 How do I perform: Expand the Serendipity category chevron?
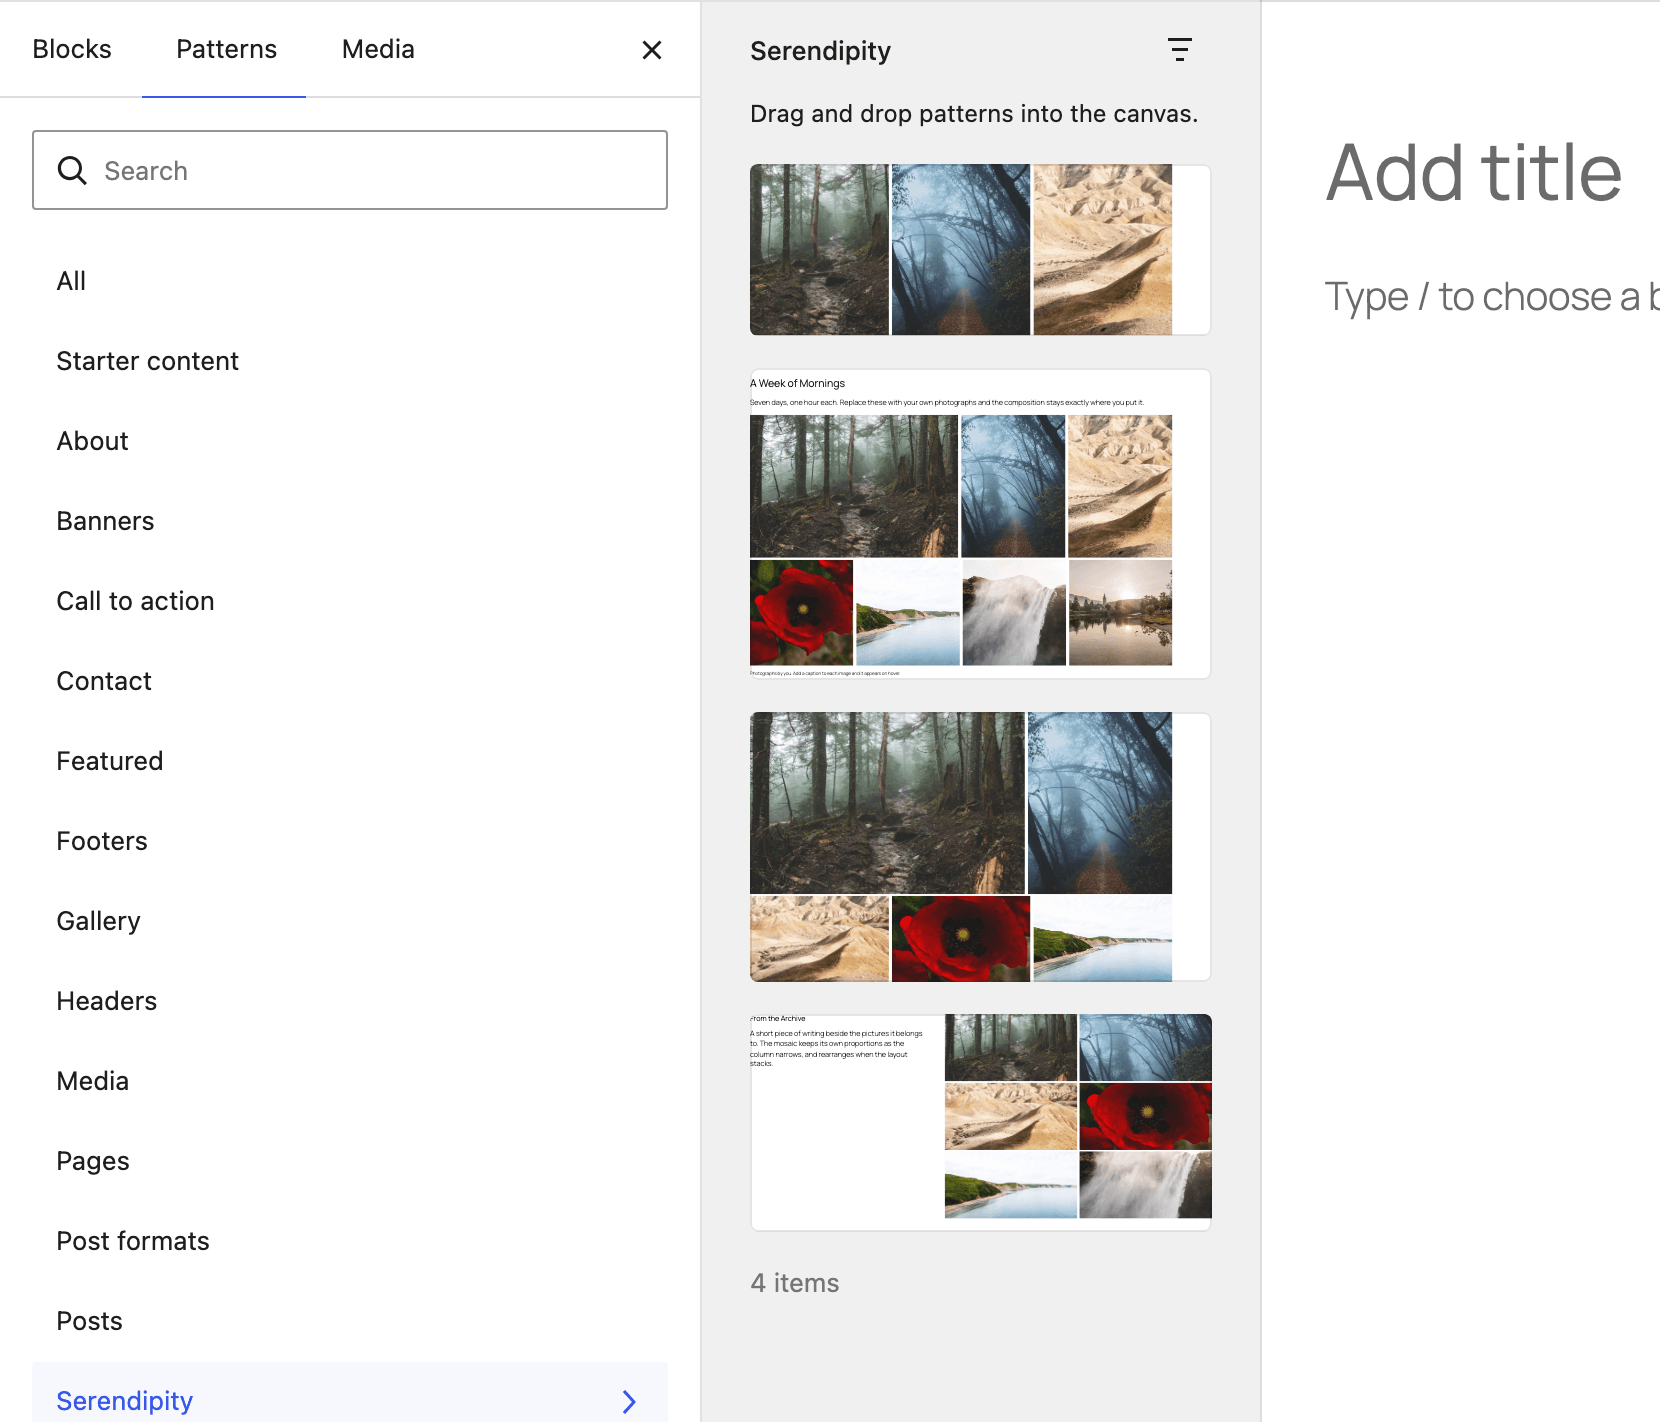point(629,1401)
